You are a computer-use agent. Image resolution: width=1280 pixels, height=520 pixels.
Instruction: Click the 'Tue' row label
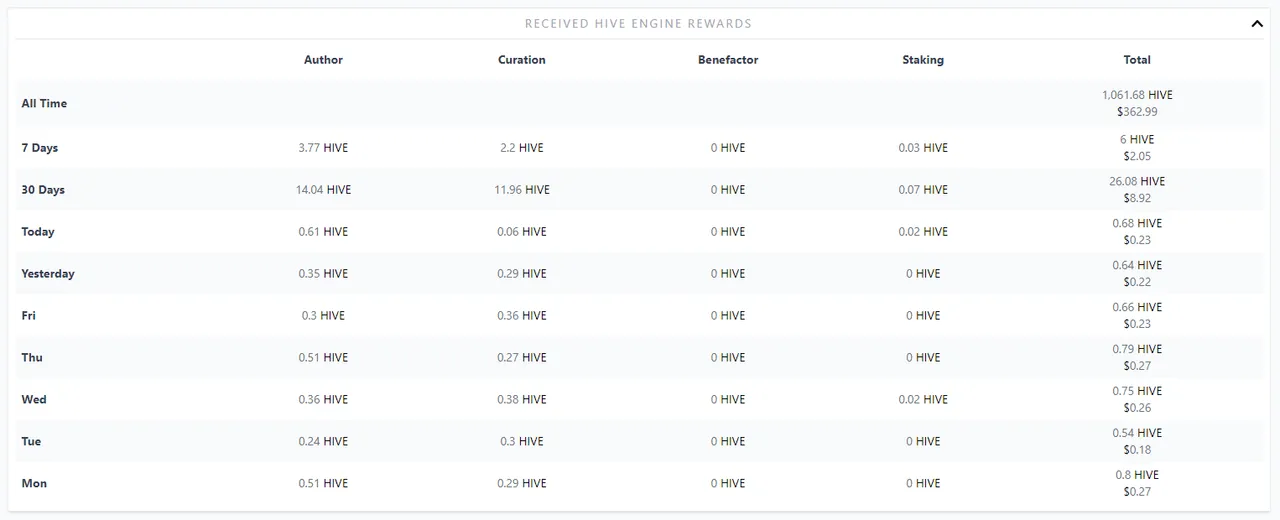[31, 442]
